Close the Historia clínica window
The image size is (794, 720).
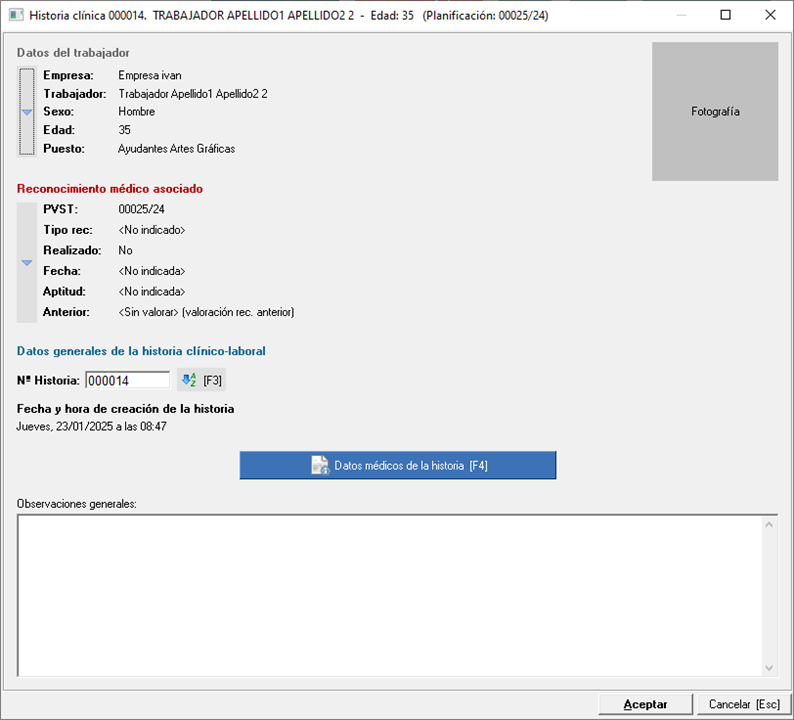click(771, 15)
